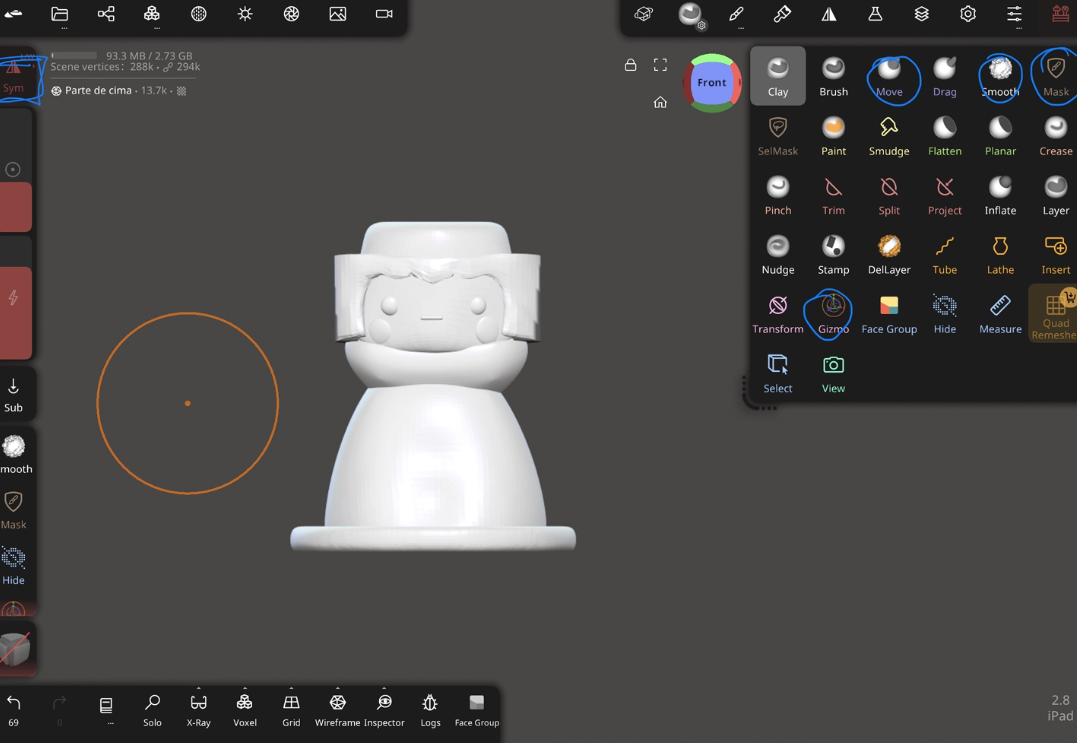Choose the Pinch tool
Image resolution: width=1077 pixels, height=743 pixels.
coord(778,196)
